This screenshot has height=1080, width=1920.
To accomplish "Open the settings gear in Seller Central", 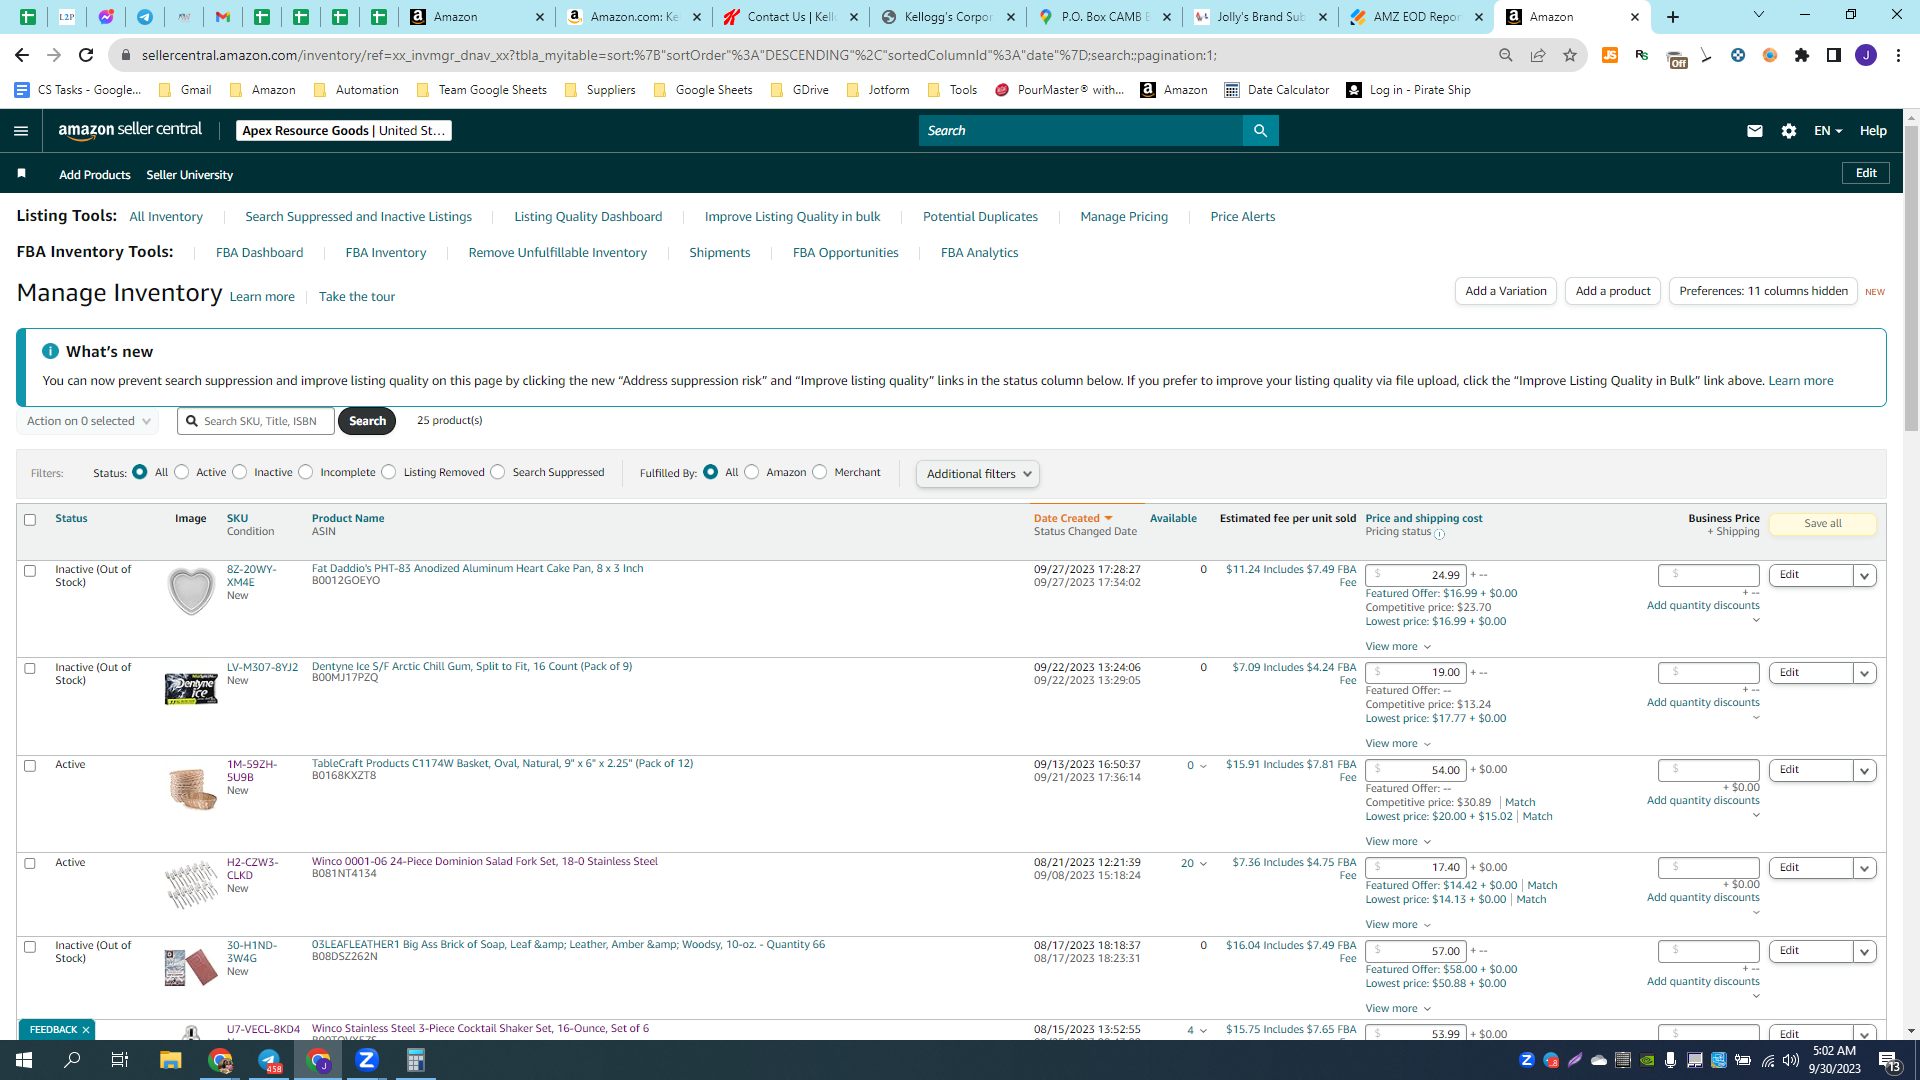I will pyautogui.click(x=1789, y=131).
